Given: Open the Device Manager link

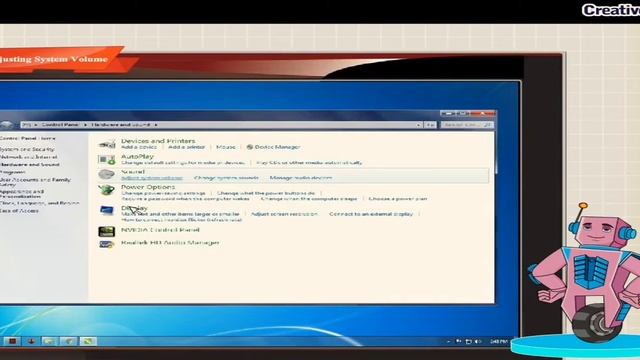Looking at the screenshot, I should tap(277, 147).
